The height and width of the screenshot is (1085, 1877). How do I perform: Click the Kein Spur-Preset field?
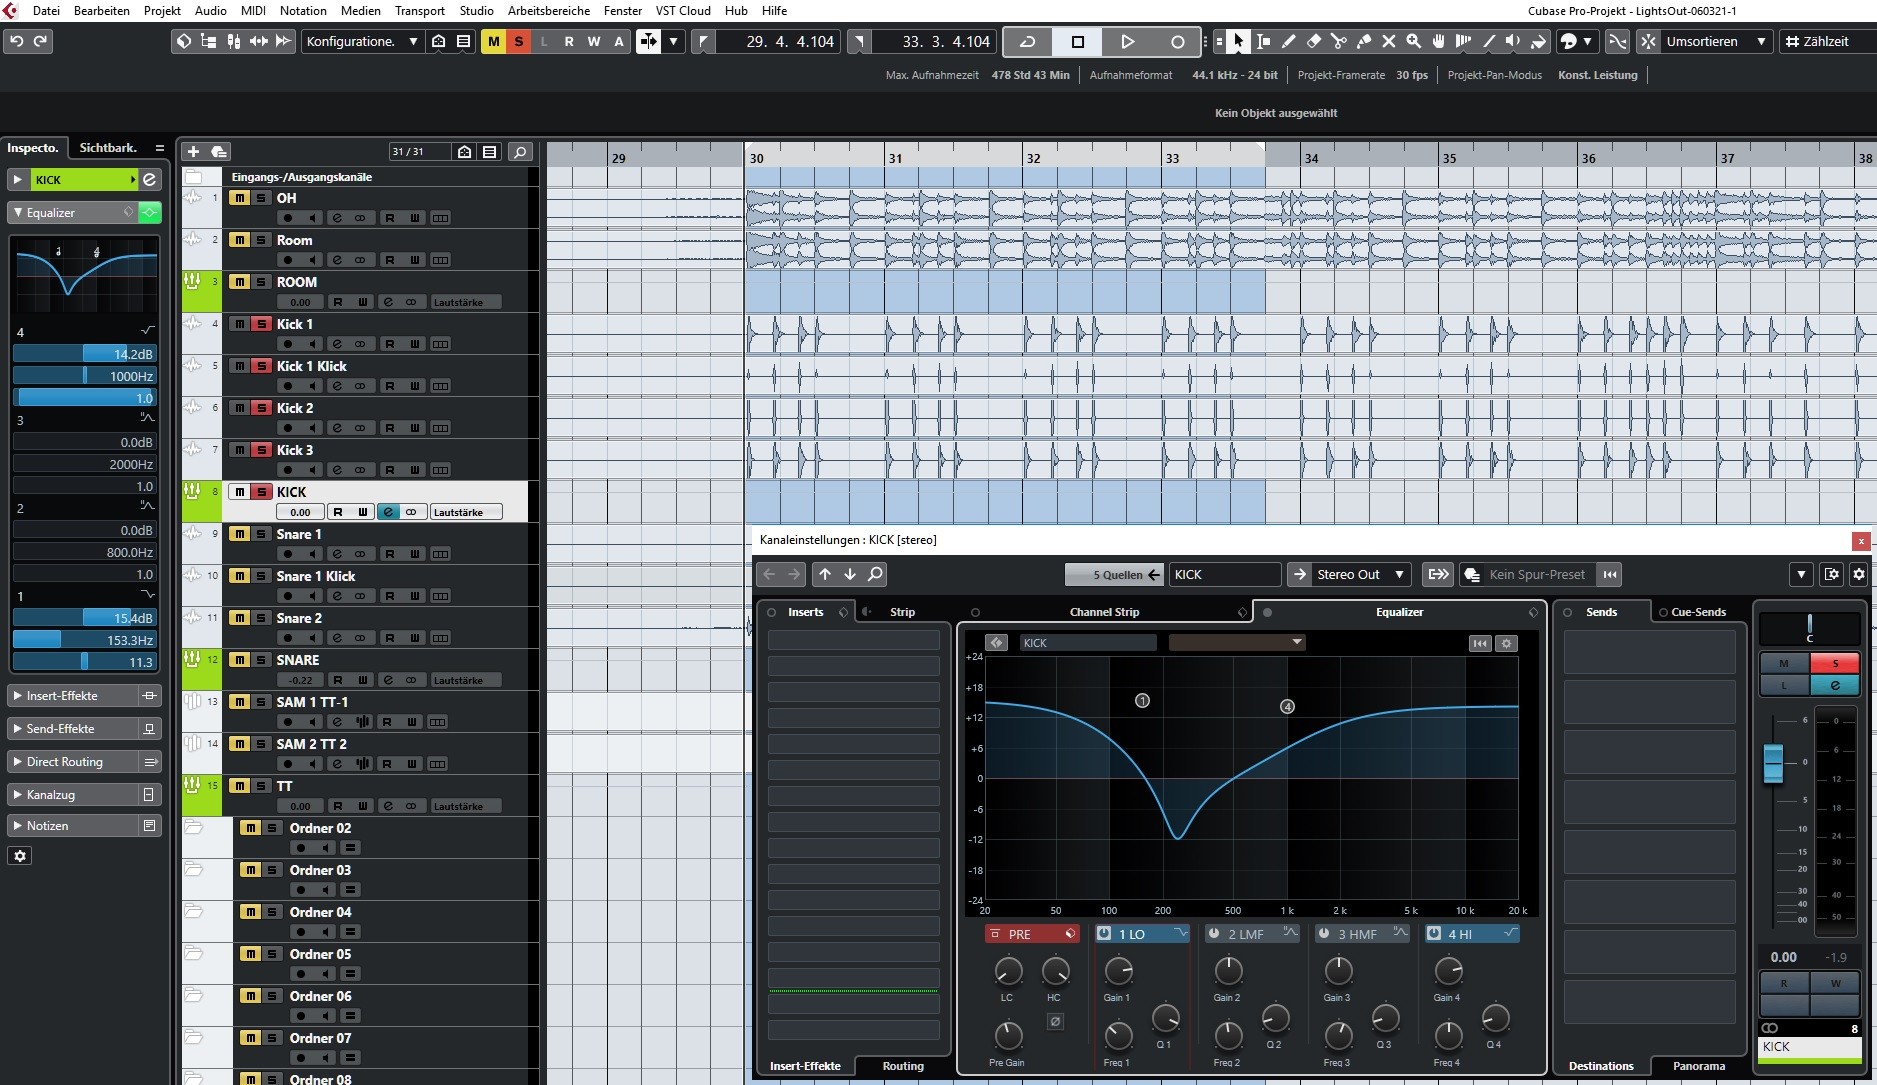1537,574
